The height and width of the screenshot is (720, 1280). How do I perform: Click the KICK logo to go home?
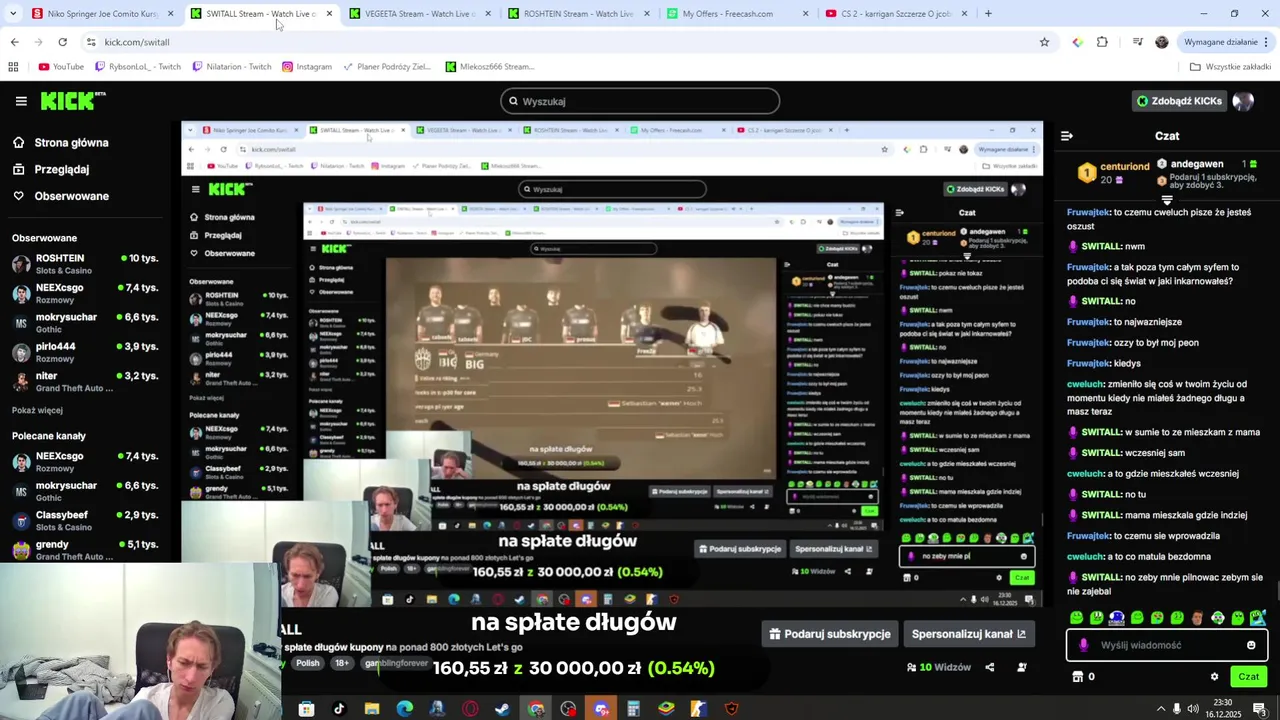[x=72, y=101]
